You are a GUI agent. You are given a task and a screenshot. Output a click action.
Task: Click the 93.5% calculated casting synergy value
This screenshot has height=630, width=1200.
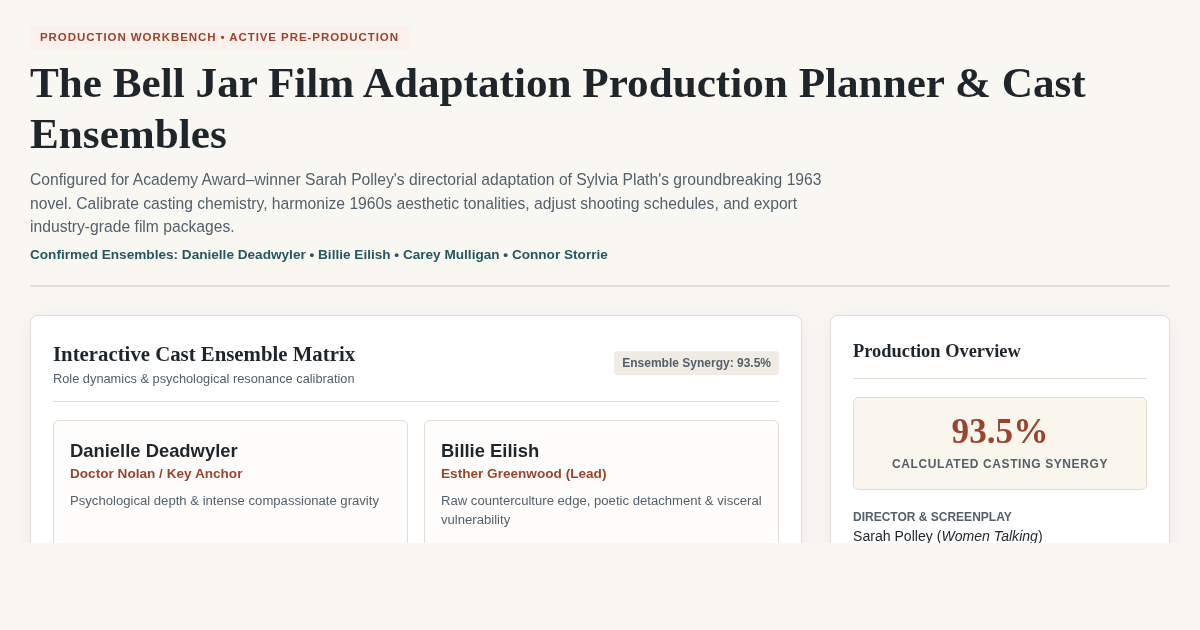(x=999, y=431)
